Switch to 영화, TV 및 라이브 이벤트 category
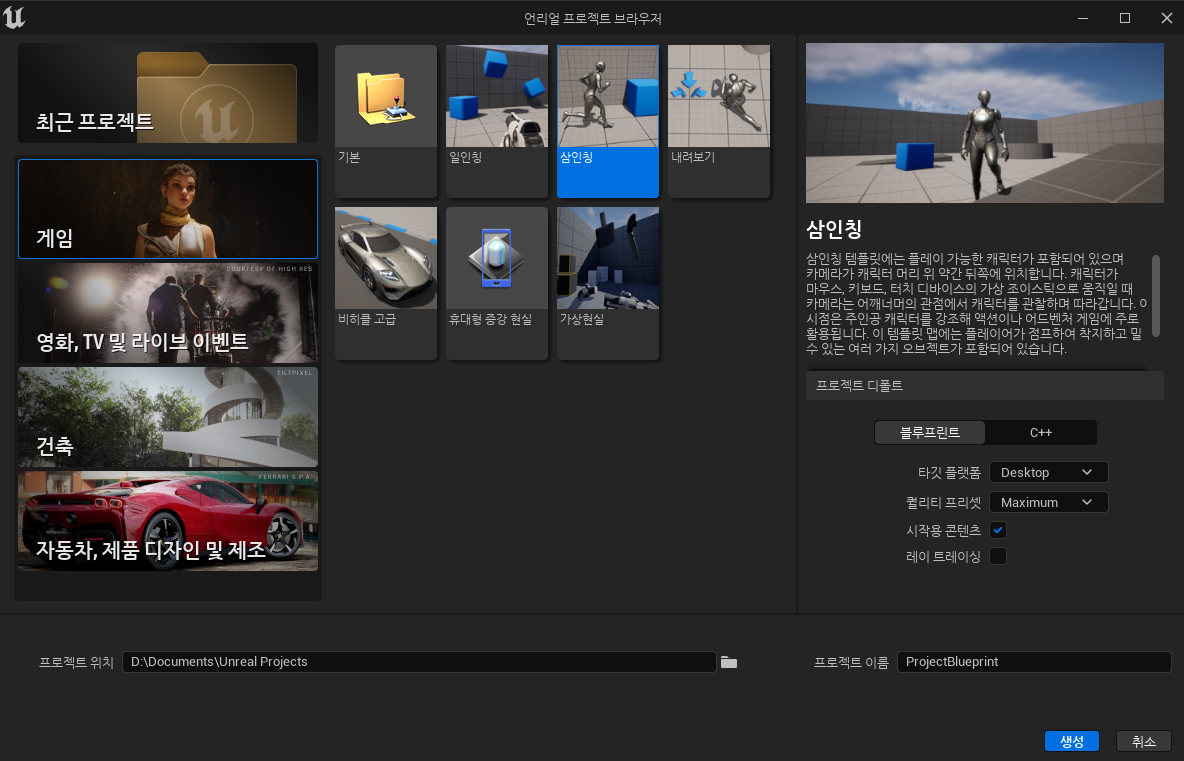Viewport: 1184px width, 761px height. click(168, 313)
